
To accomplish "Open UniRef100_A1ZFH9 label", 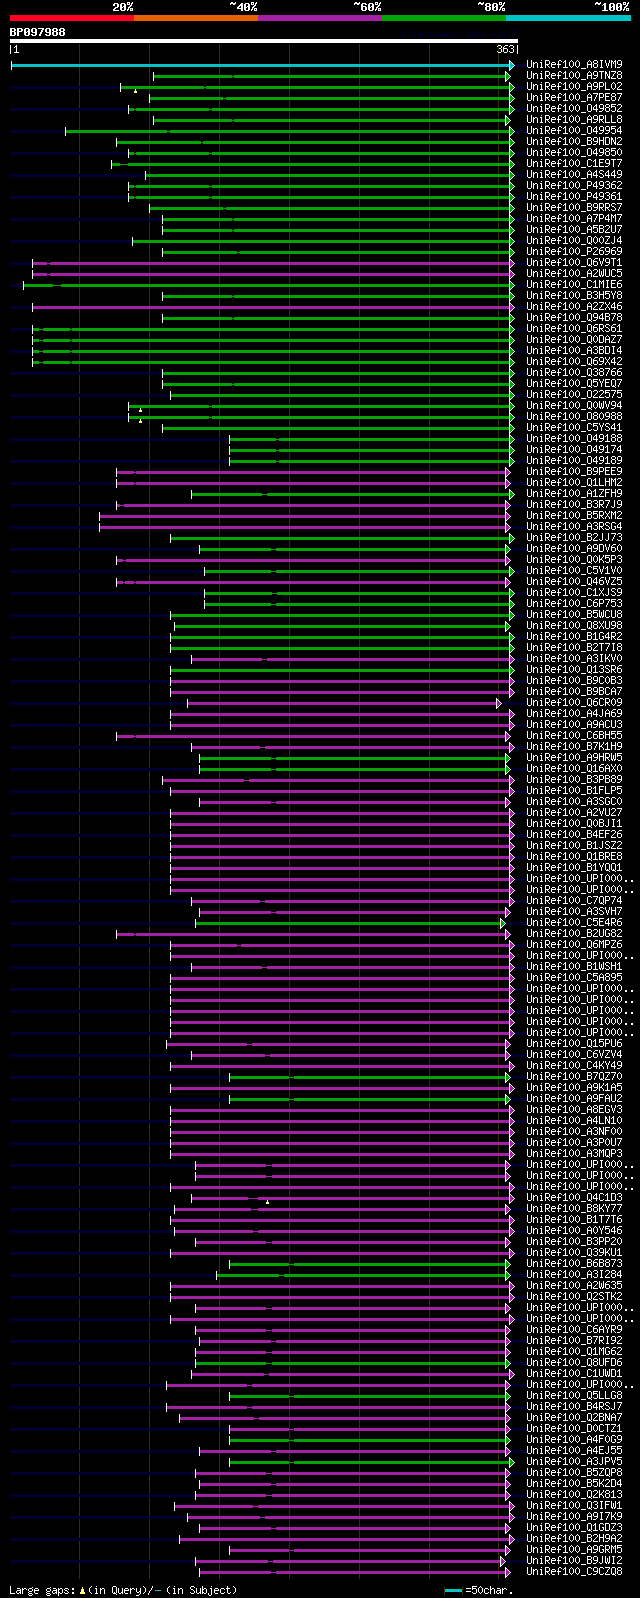I will click(x=574, y=494).
